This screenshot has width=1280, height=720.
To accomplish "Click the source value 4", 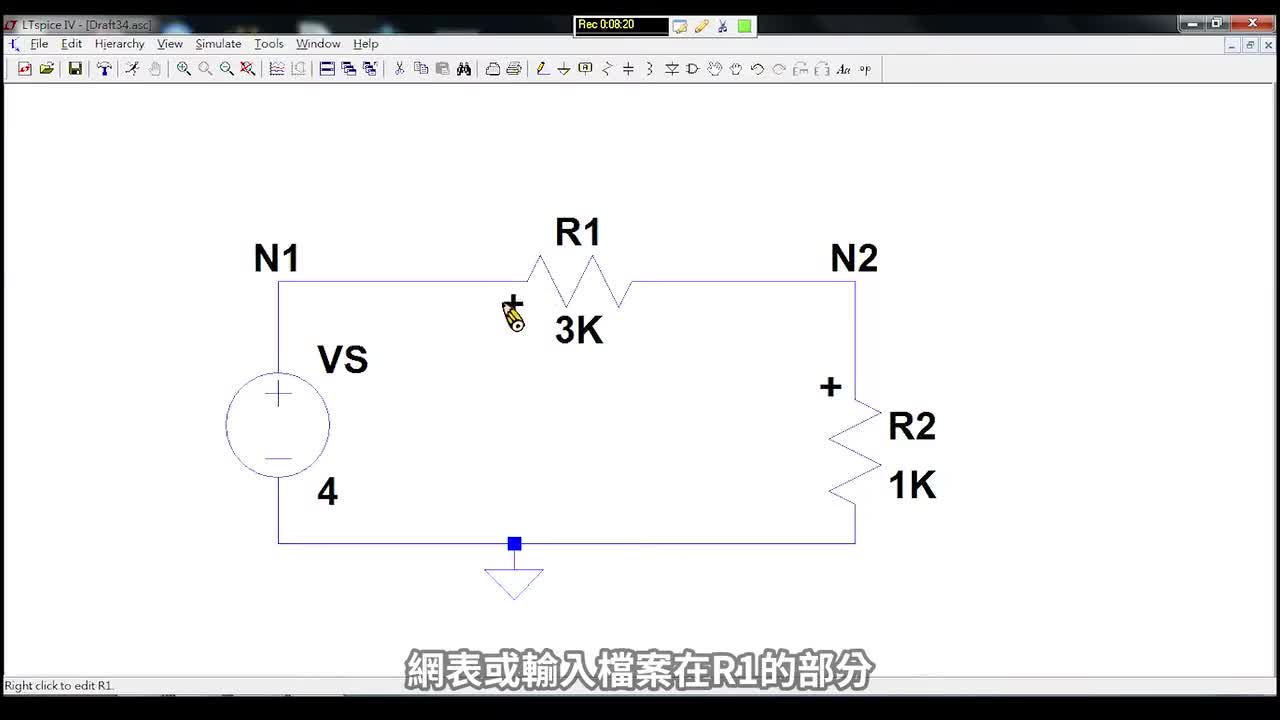I will pos(327,492).
